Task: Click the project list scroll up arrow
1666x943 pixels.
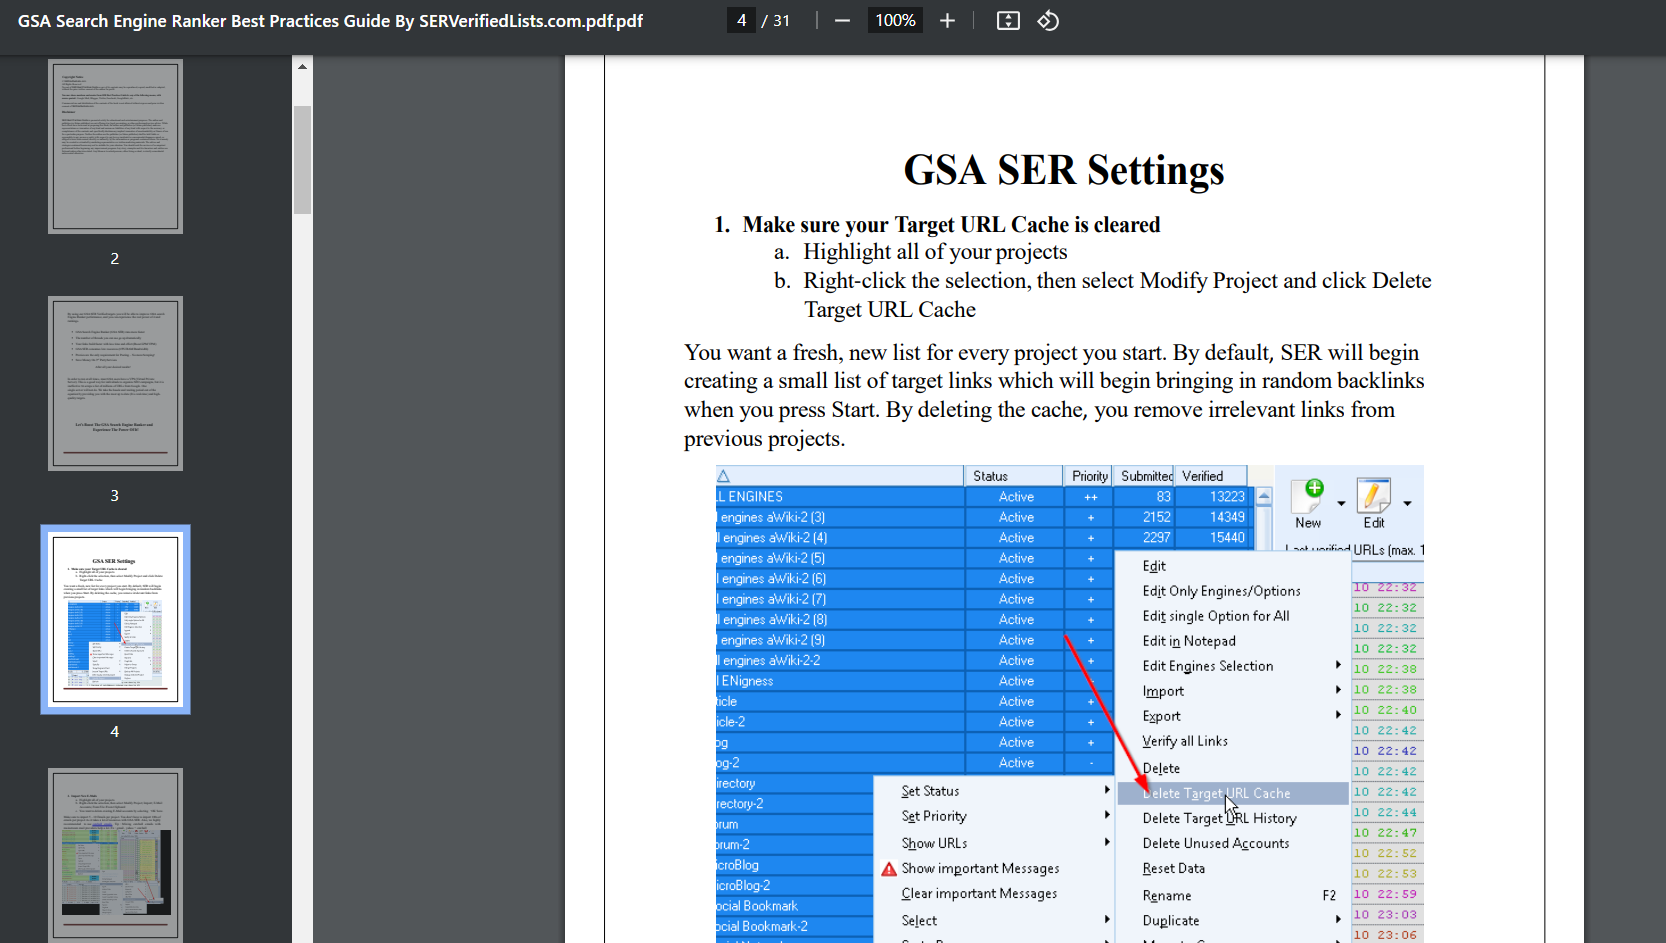Action: point(1264,496)
